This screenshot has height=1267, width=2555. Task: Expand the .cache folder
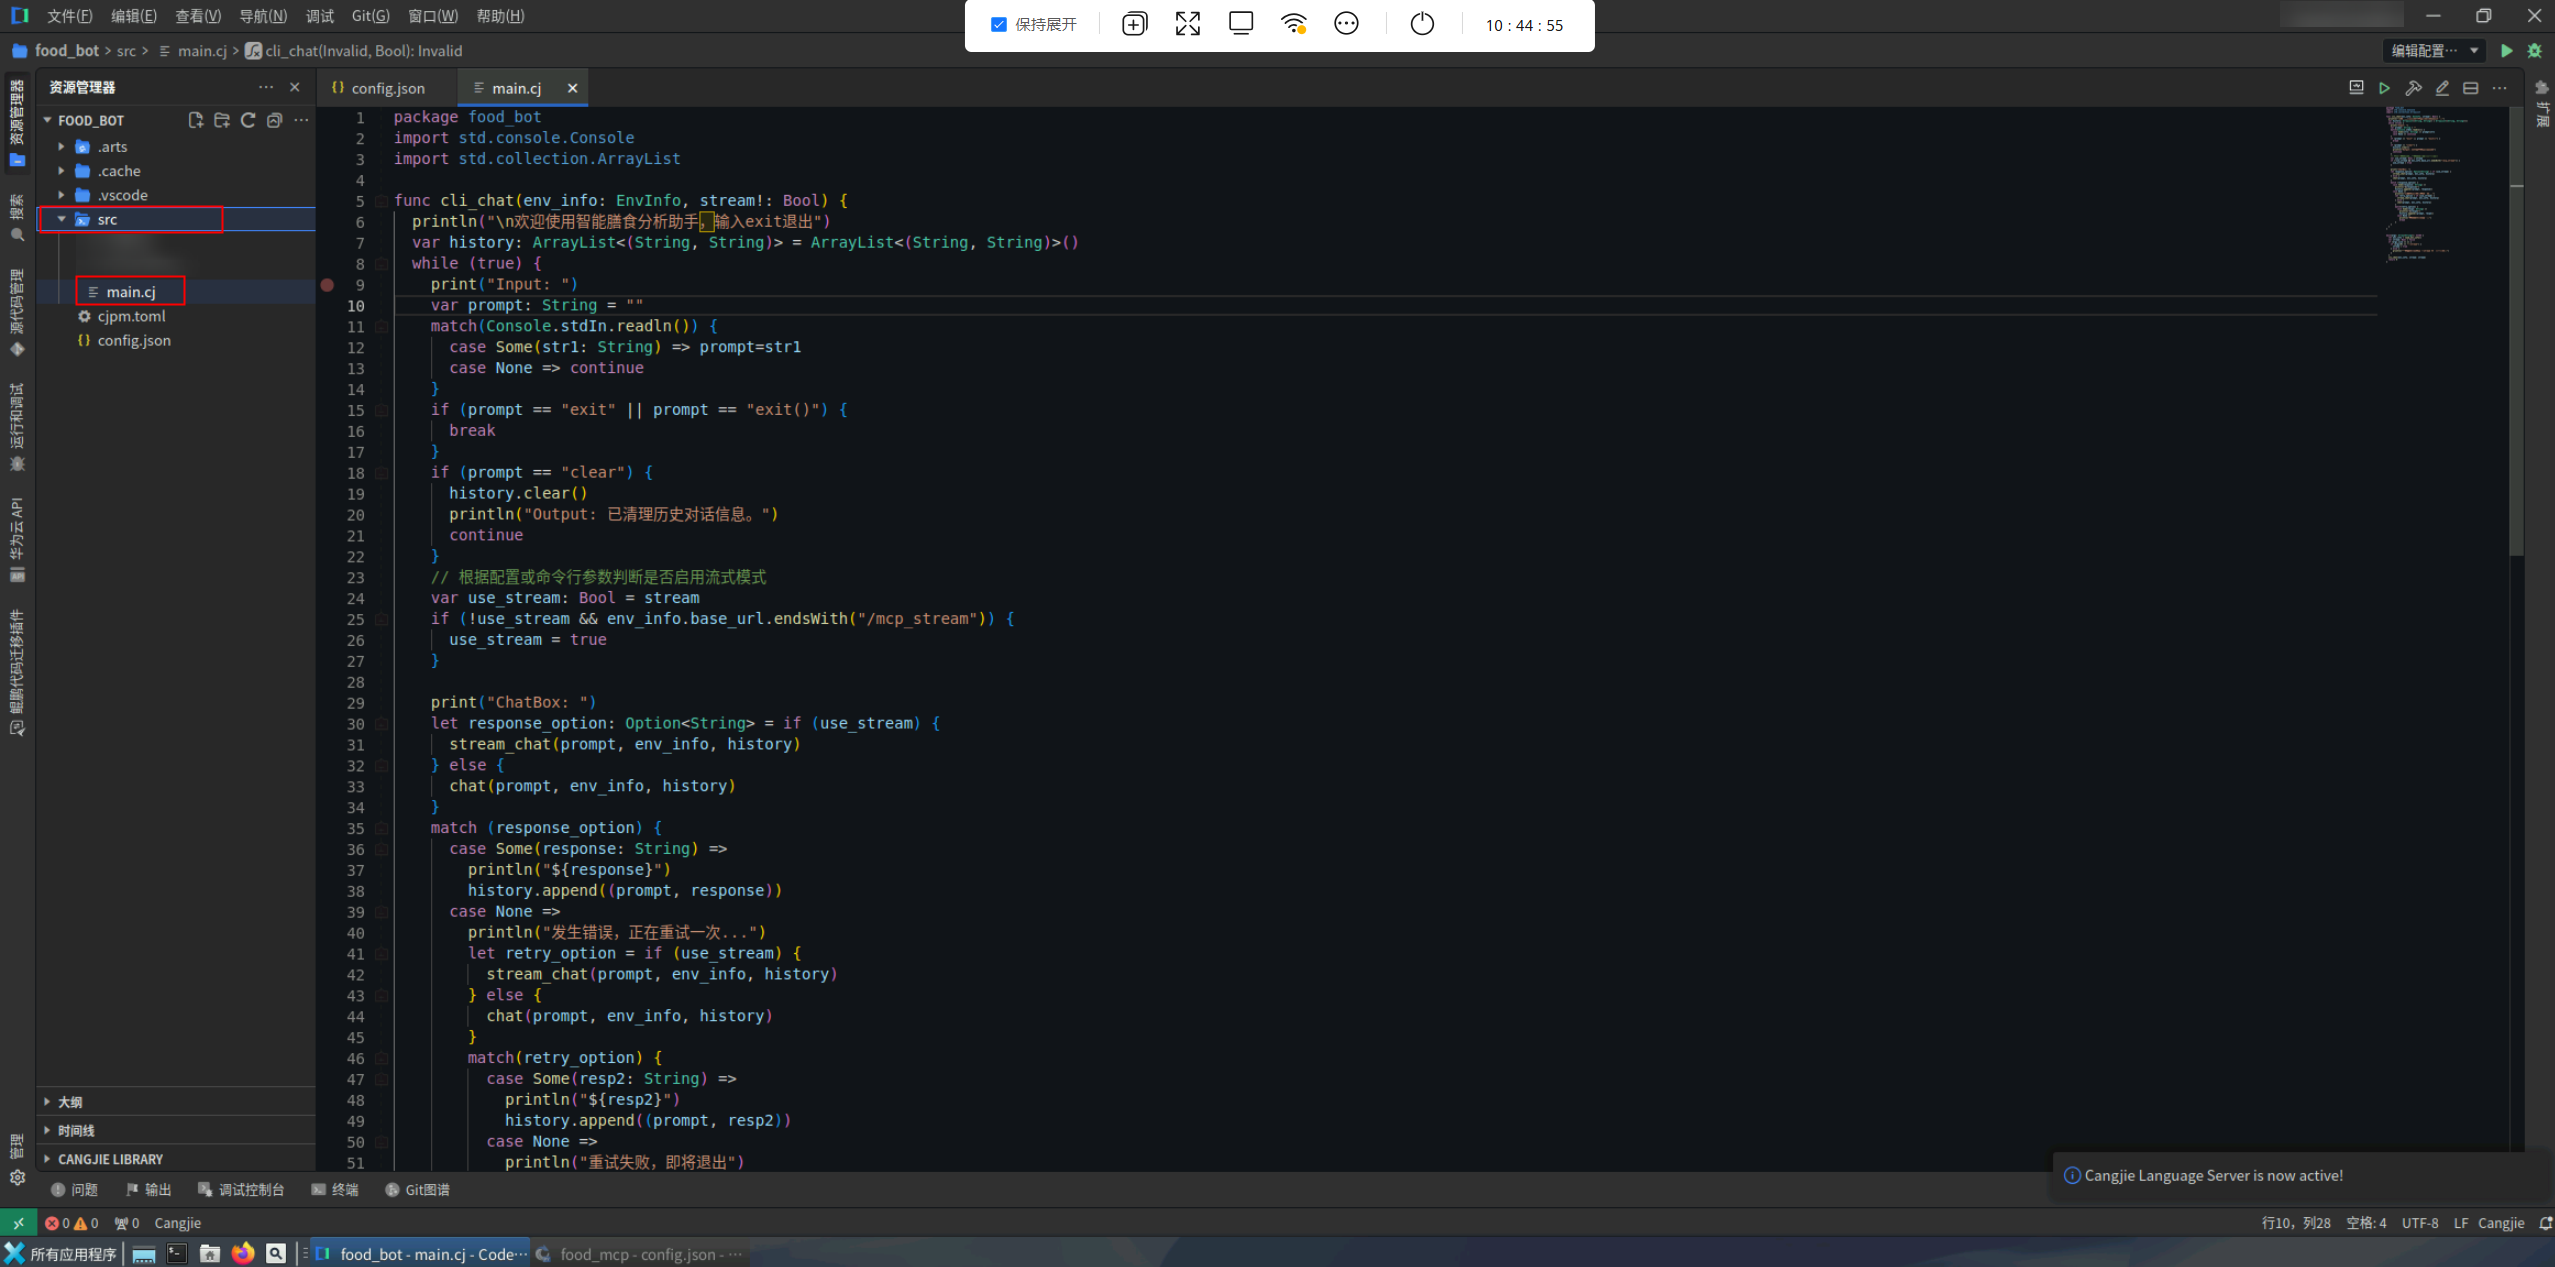[62, 171]
